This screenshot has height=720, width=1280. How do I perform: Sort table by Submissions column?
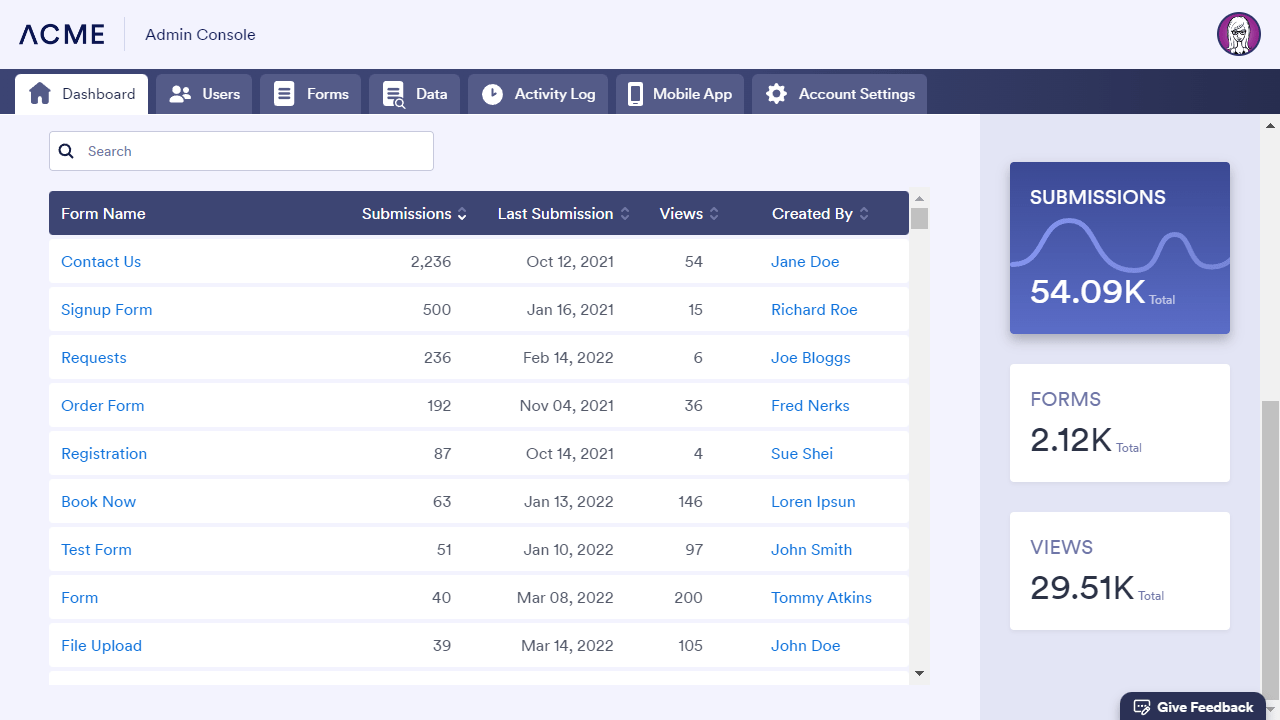tap(462, 214)
